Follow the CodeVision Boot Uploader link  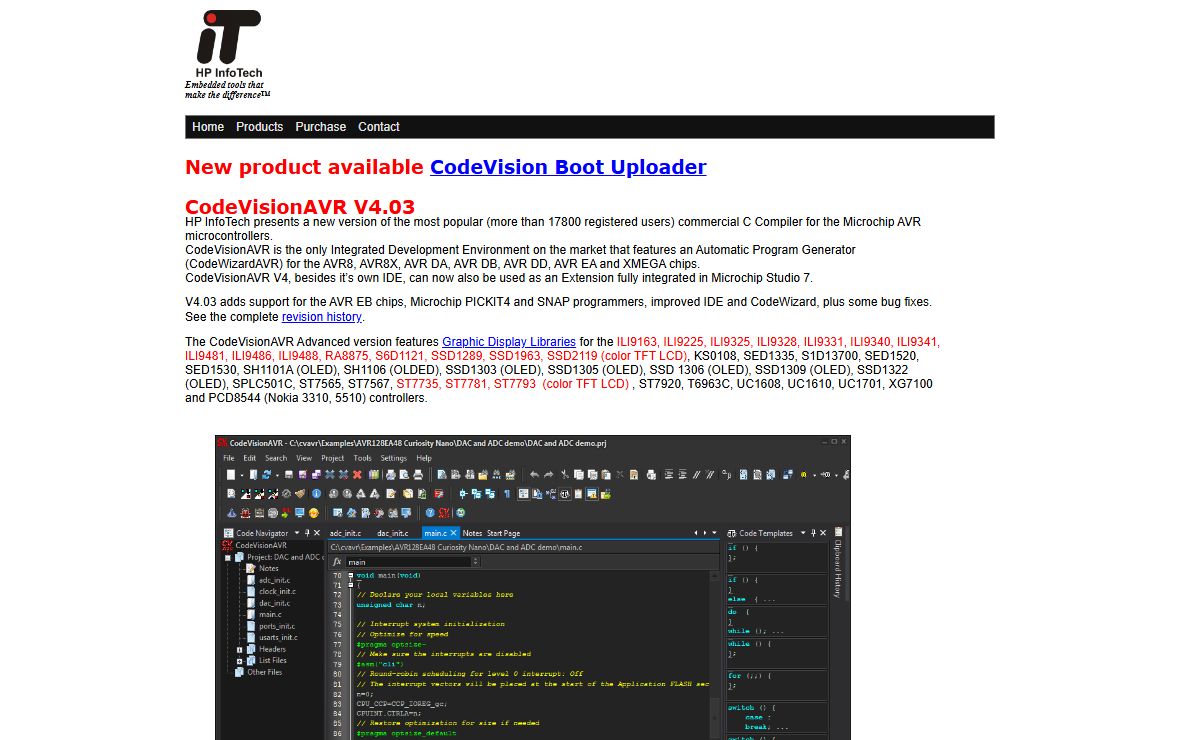click(x=568, y=167)
